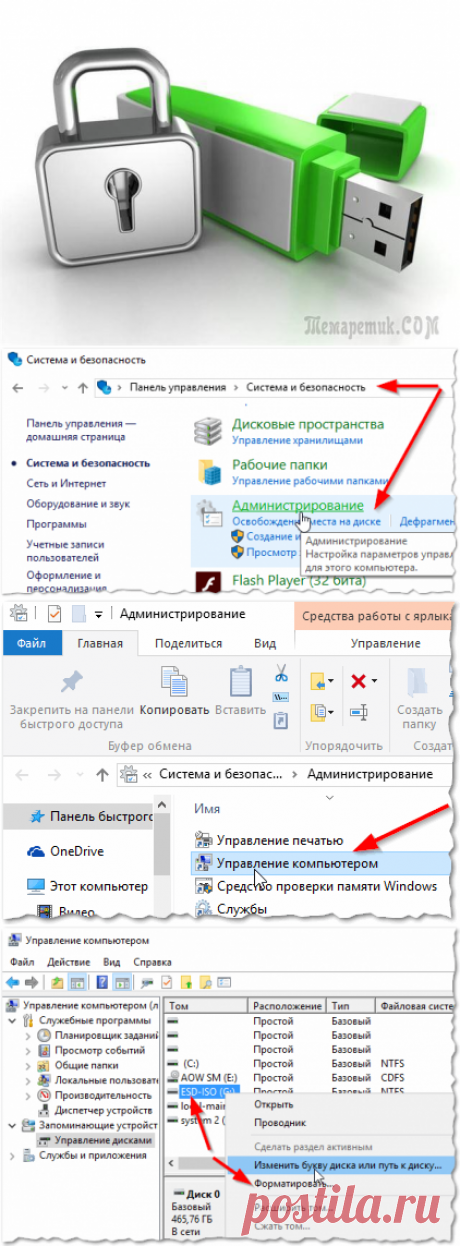
Task: Click the Рабочие папки folder icon
Action: [208, 471]
